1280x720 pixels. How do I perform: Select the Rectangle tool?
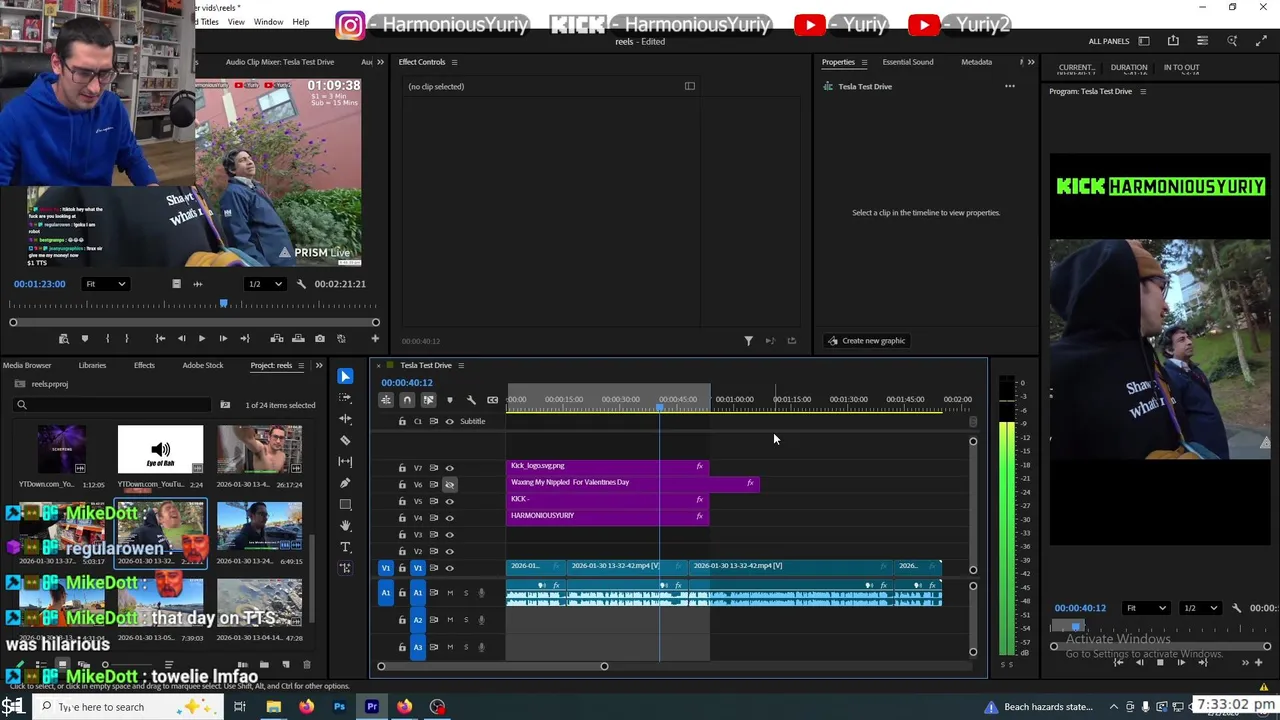pos(345,504)
